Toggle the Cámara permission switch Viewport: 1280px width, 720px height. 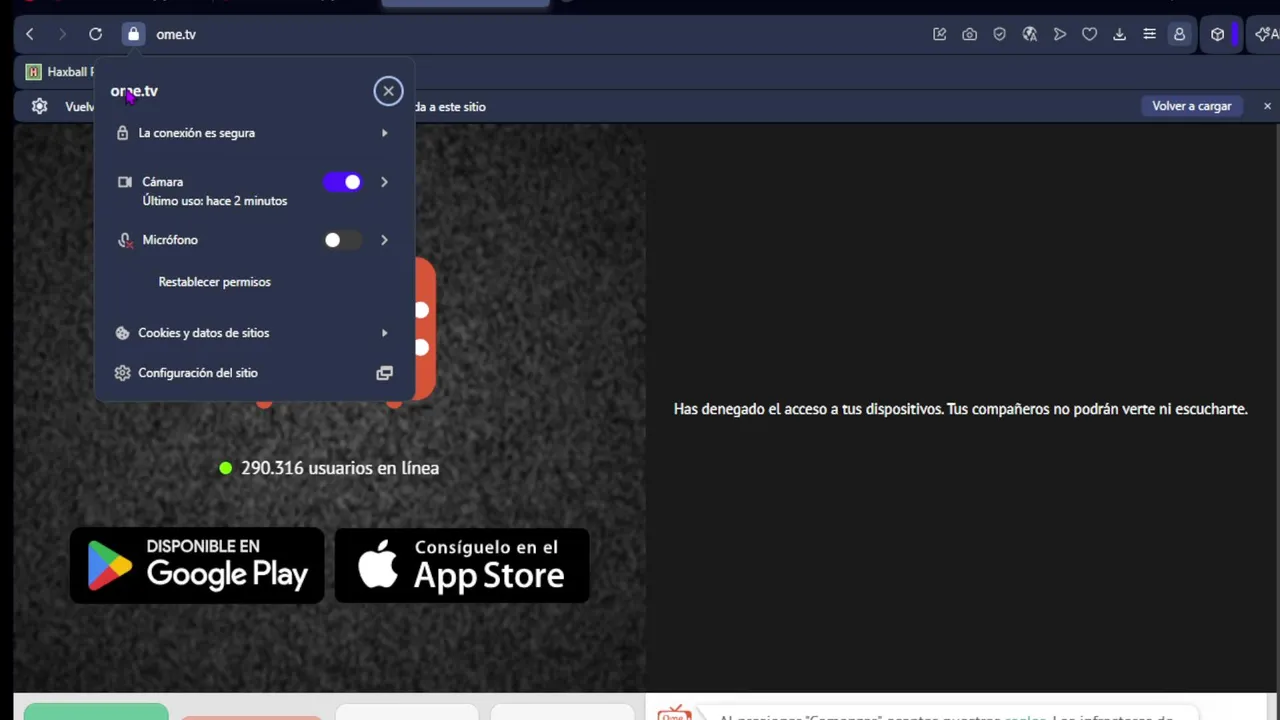(x=342, y=182)
